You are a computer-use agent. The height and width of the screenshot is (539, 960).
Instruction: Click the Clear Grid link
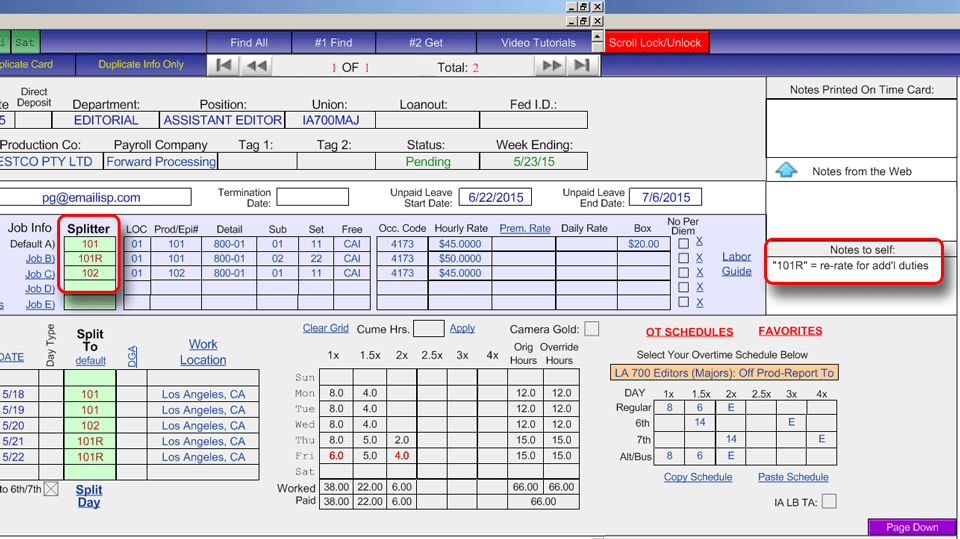coord(325,328)
